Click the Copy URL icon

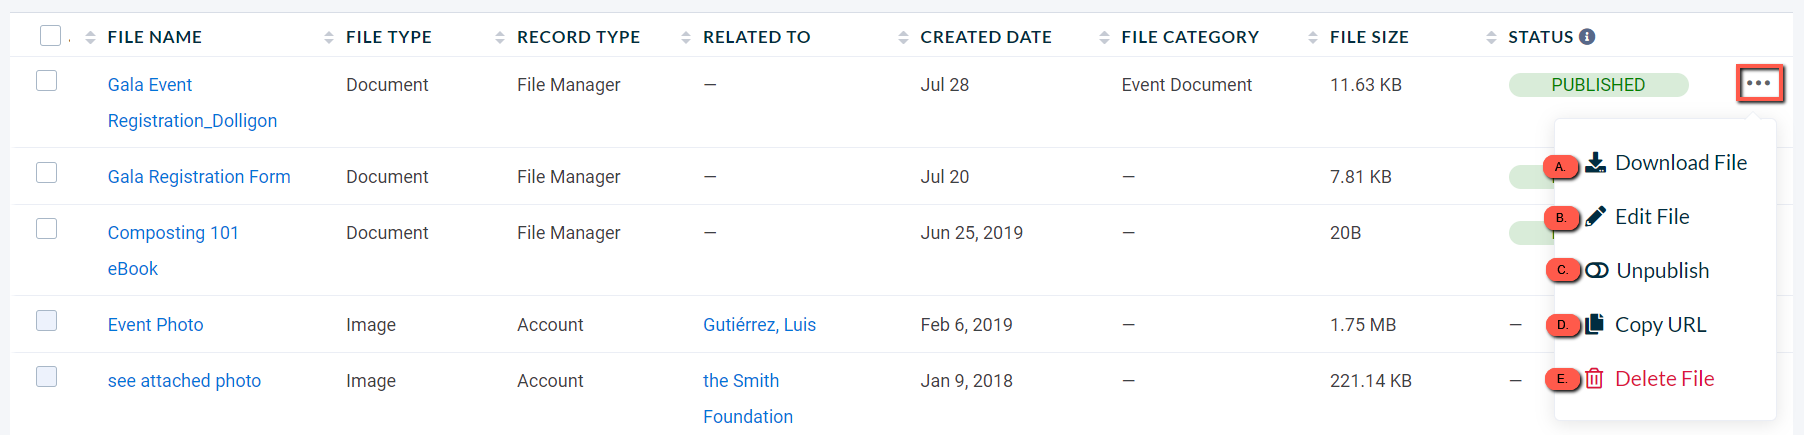pyautogui.click(x=1595, y=324)
